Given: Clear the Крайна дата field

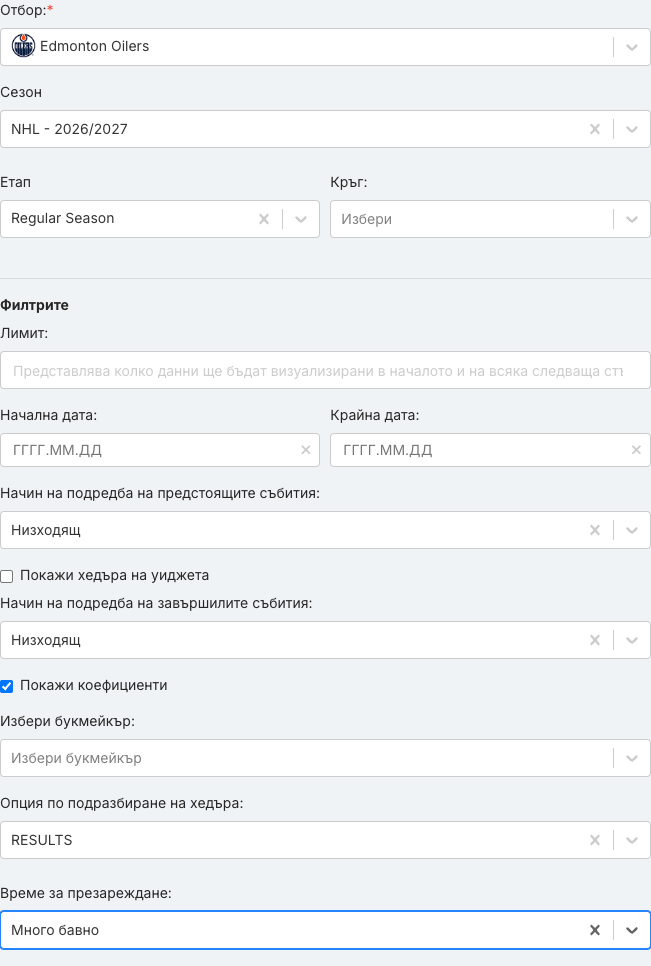Looking at the screenshot, I should 636,450.
